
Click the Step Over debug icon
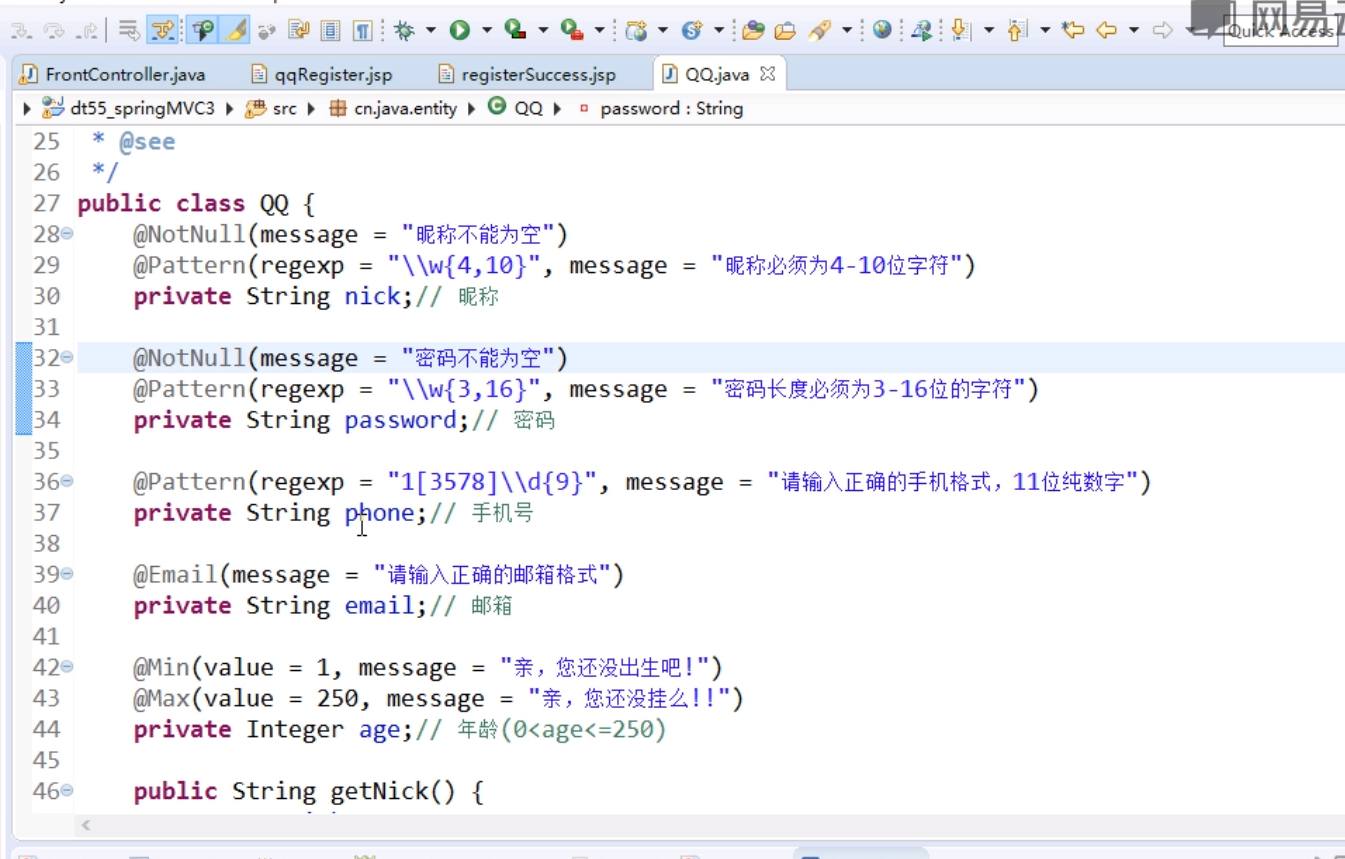pyautogui.click(x=55, y=31)
